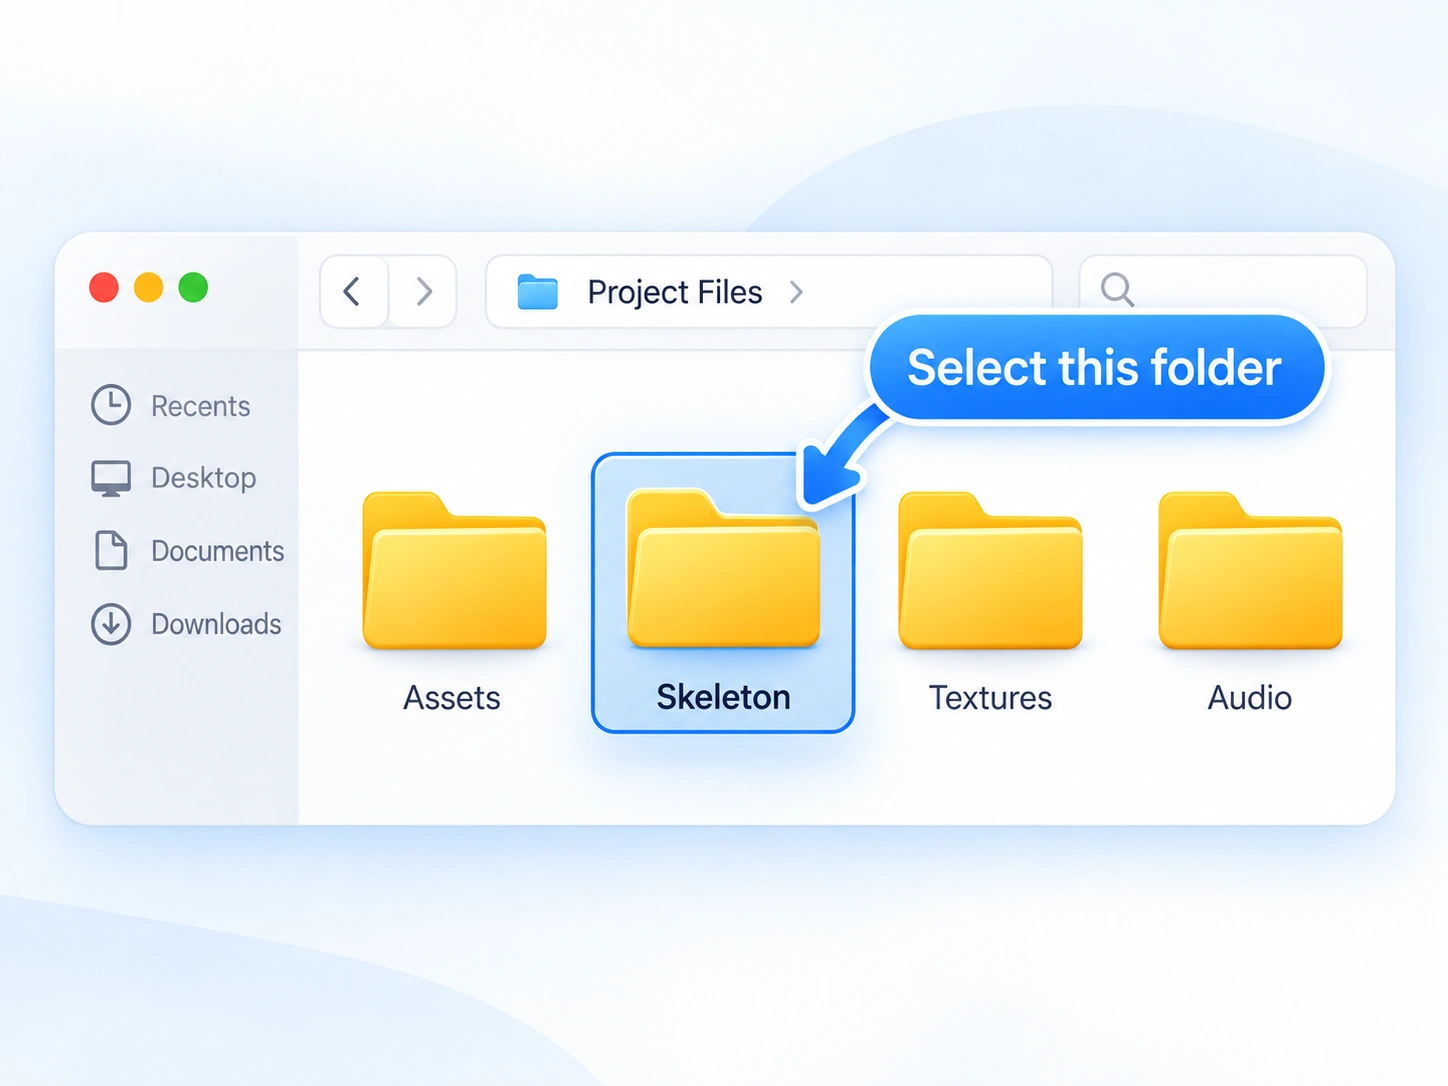This screenshot has height=1086, width=1448.
Task: Maximize the window with the green button
Action: tap(193, 288)
